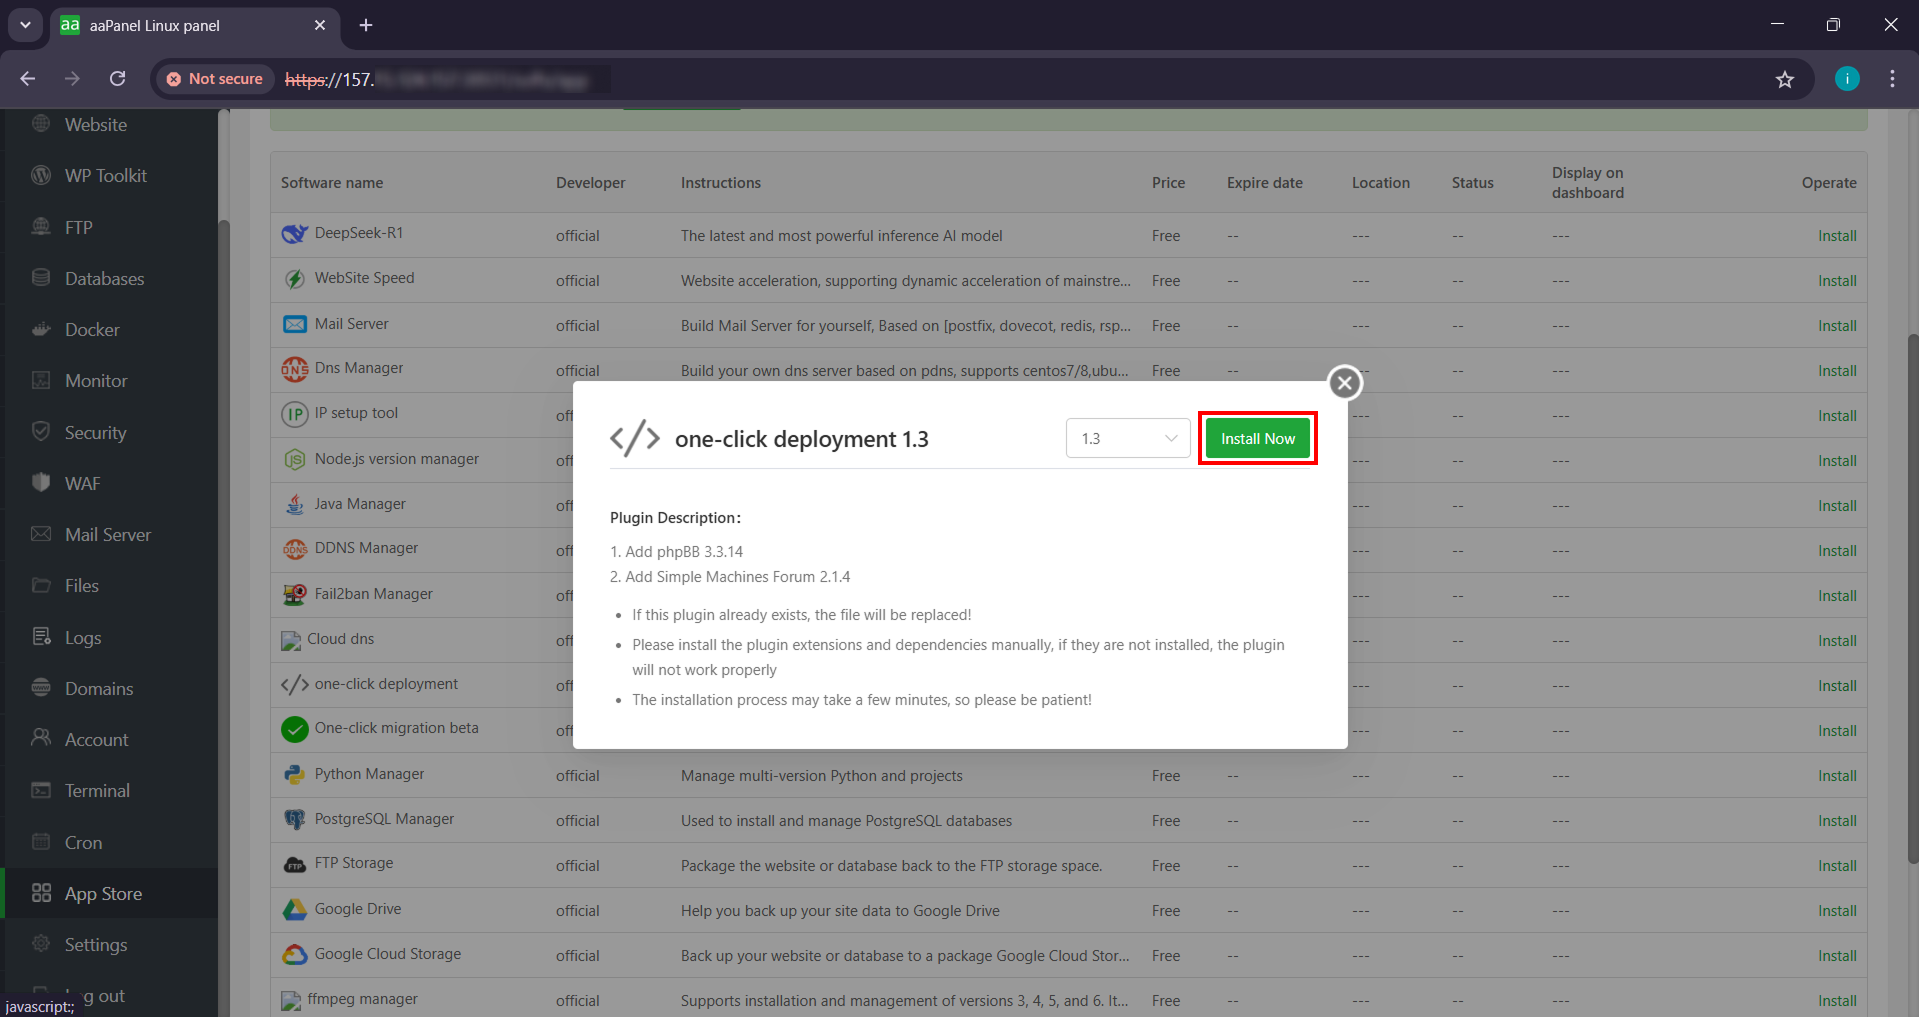This screenshot has height=1017, width=1919.
Task: Open the Terminal sidebar icon
Action: [x=41, y=790]
